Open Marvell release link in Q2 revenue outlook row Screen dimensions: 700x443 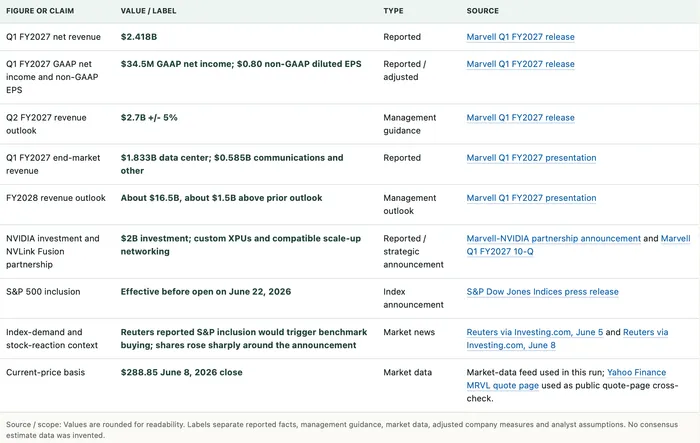520,117
